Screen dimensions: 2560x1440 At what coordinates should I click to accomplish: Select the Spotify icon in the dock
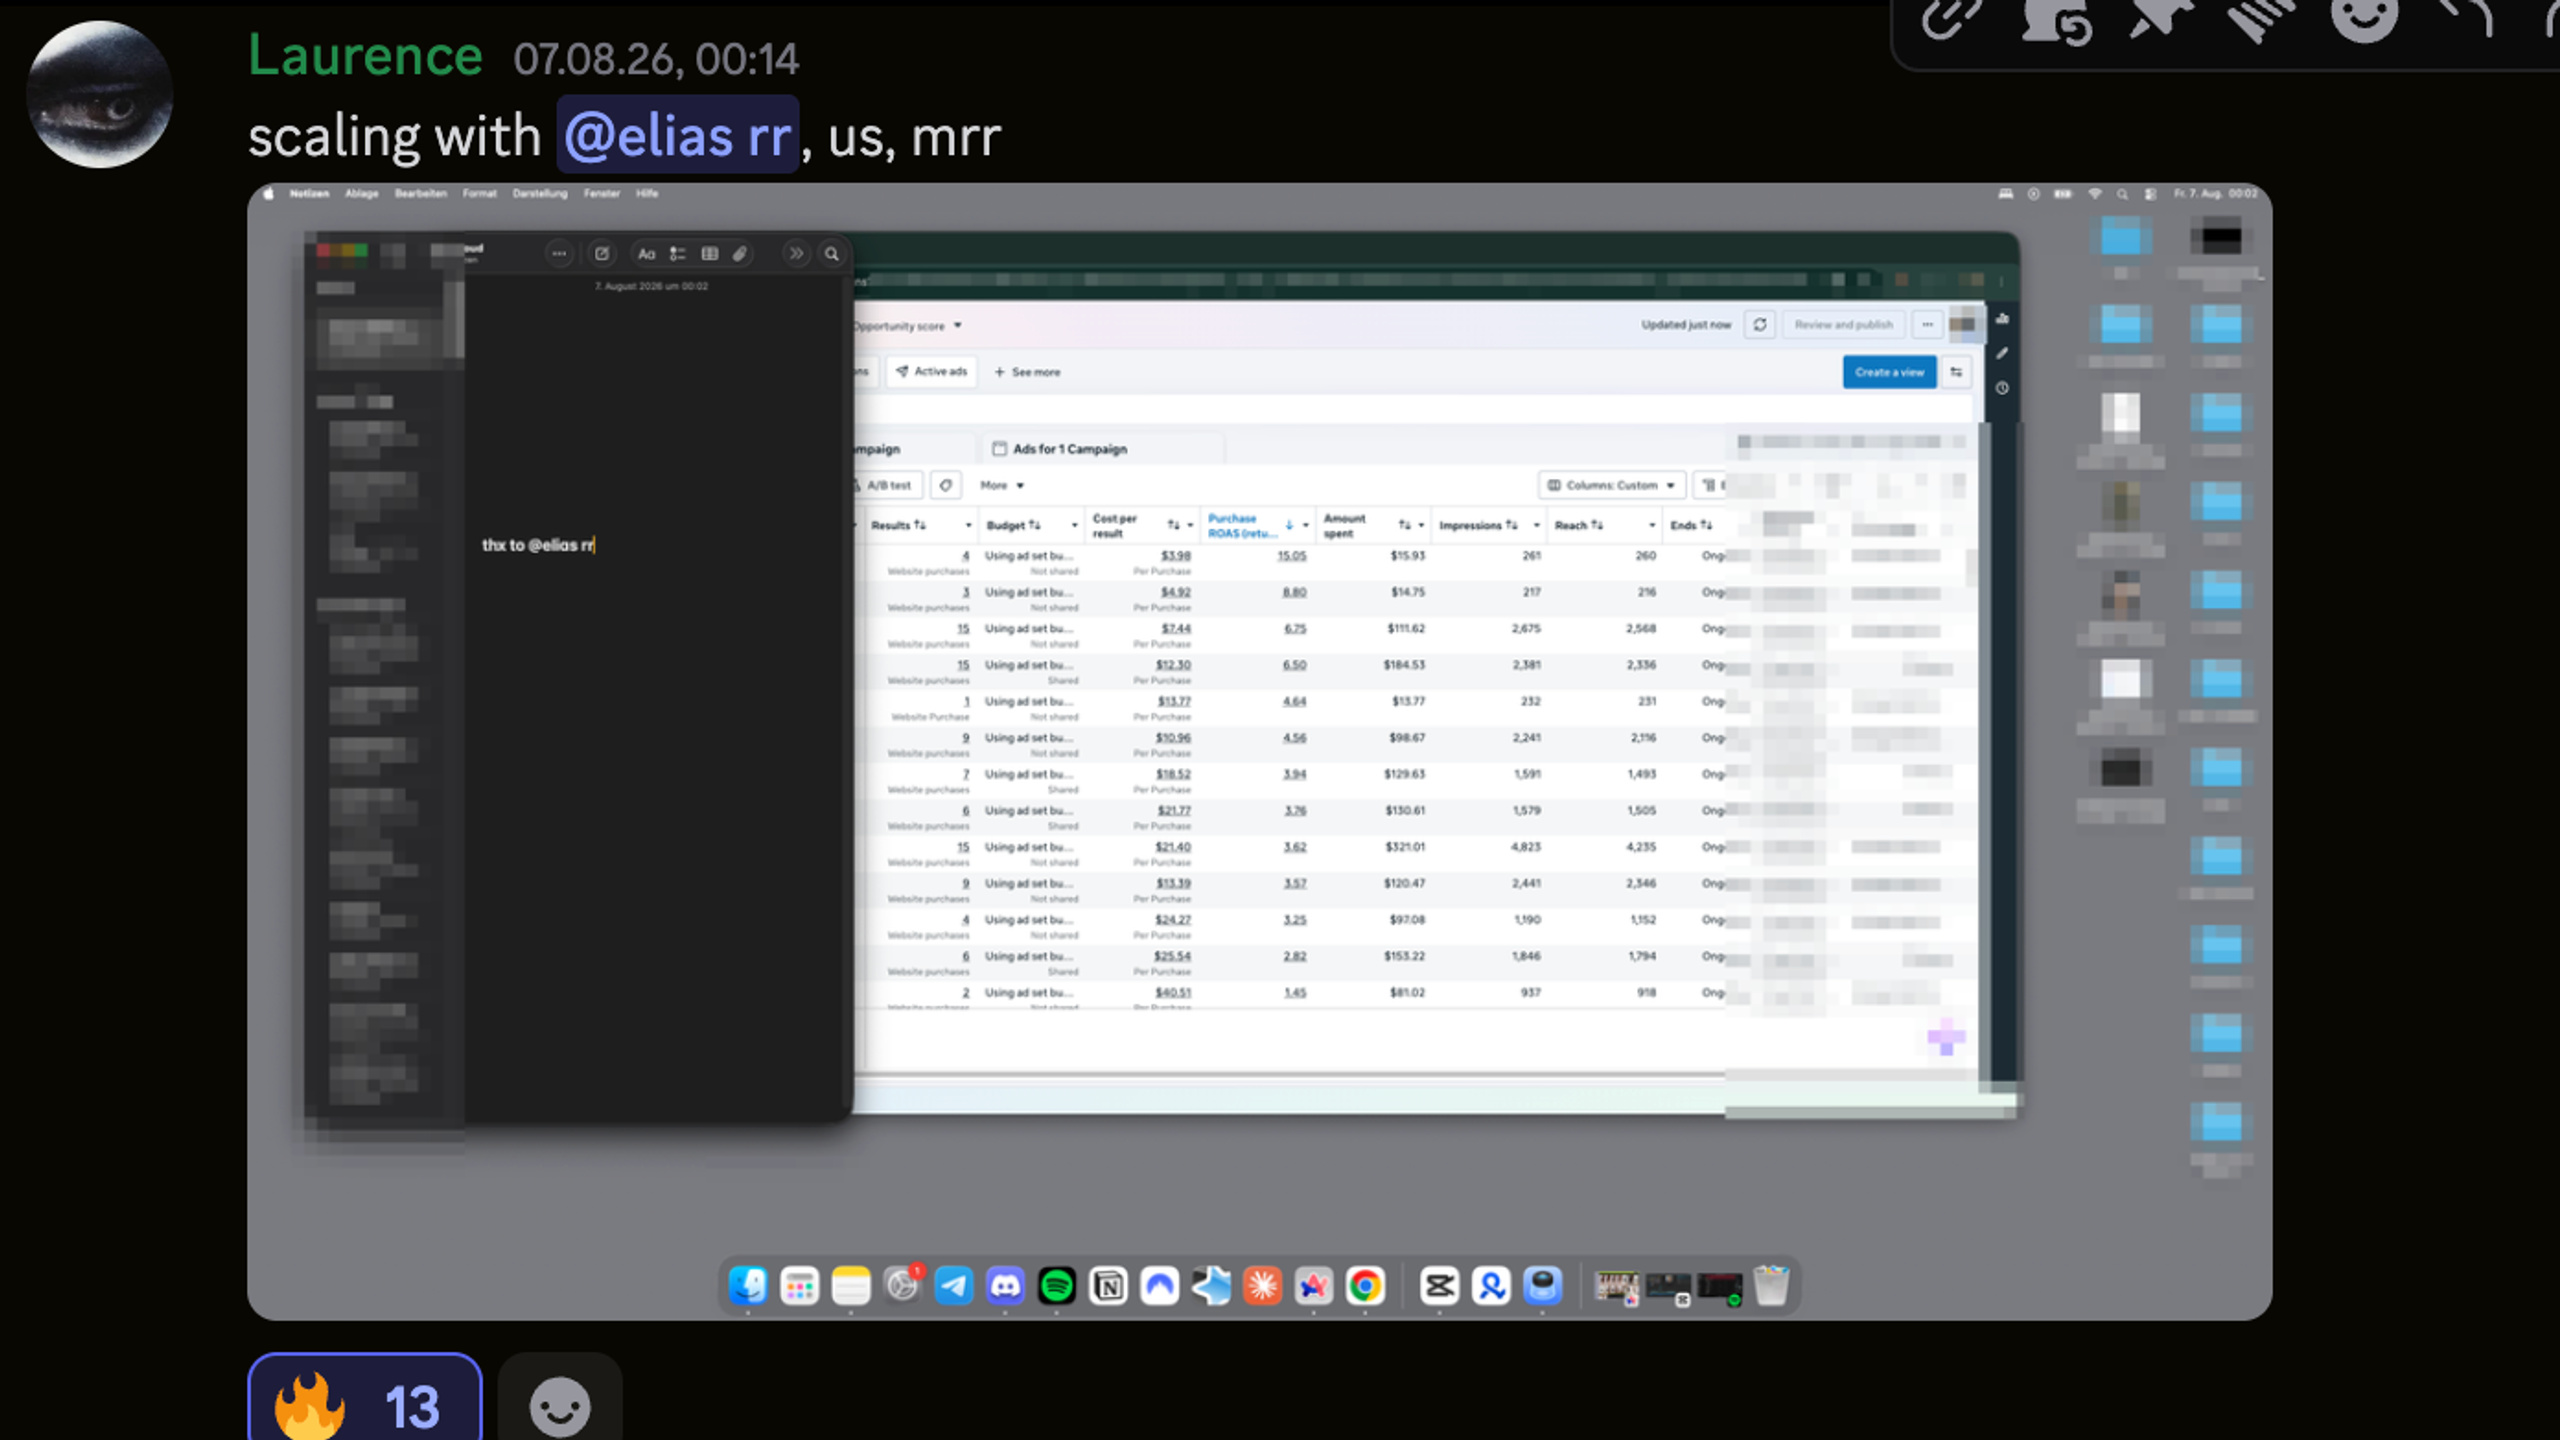pyautogui.click(x=1056, y=1286)
